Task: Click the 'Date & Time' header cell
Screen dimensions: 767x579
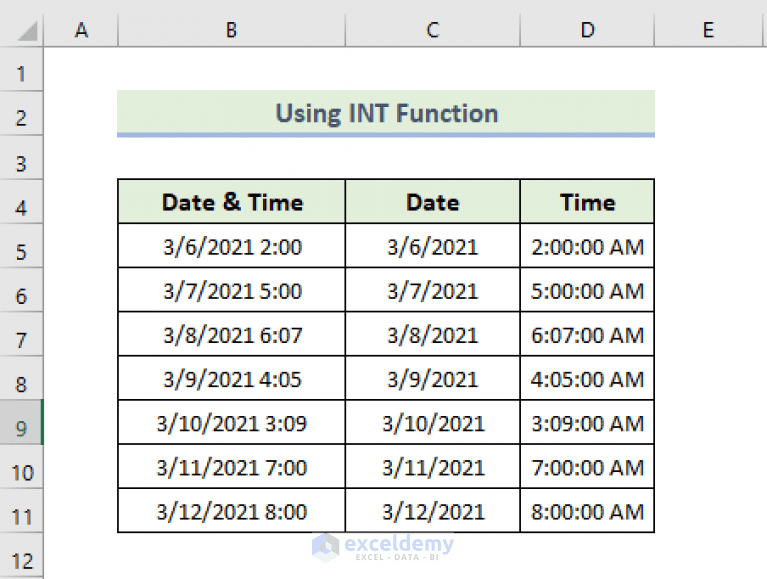Action: [x=232, y=202]
